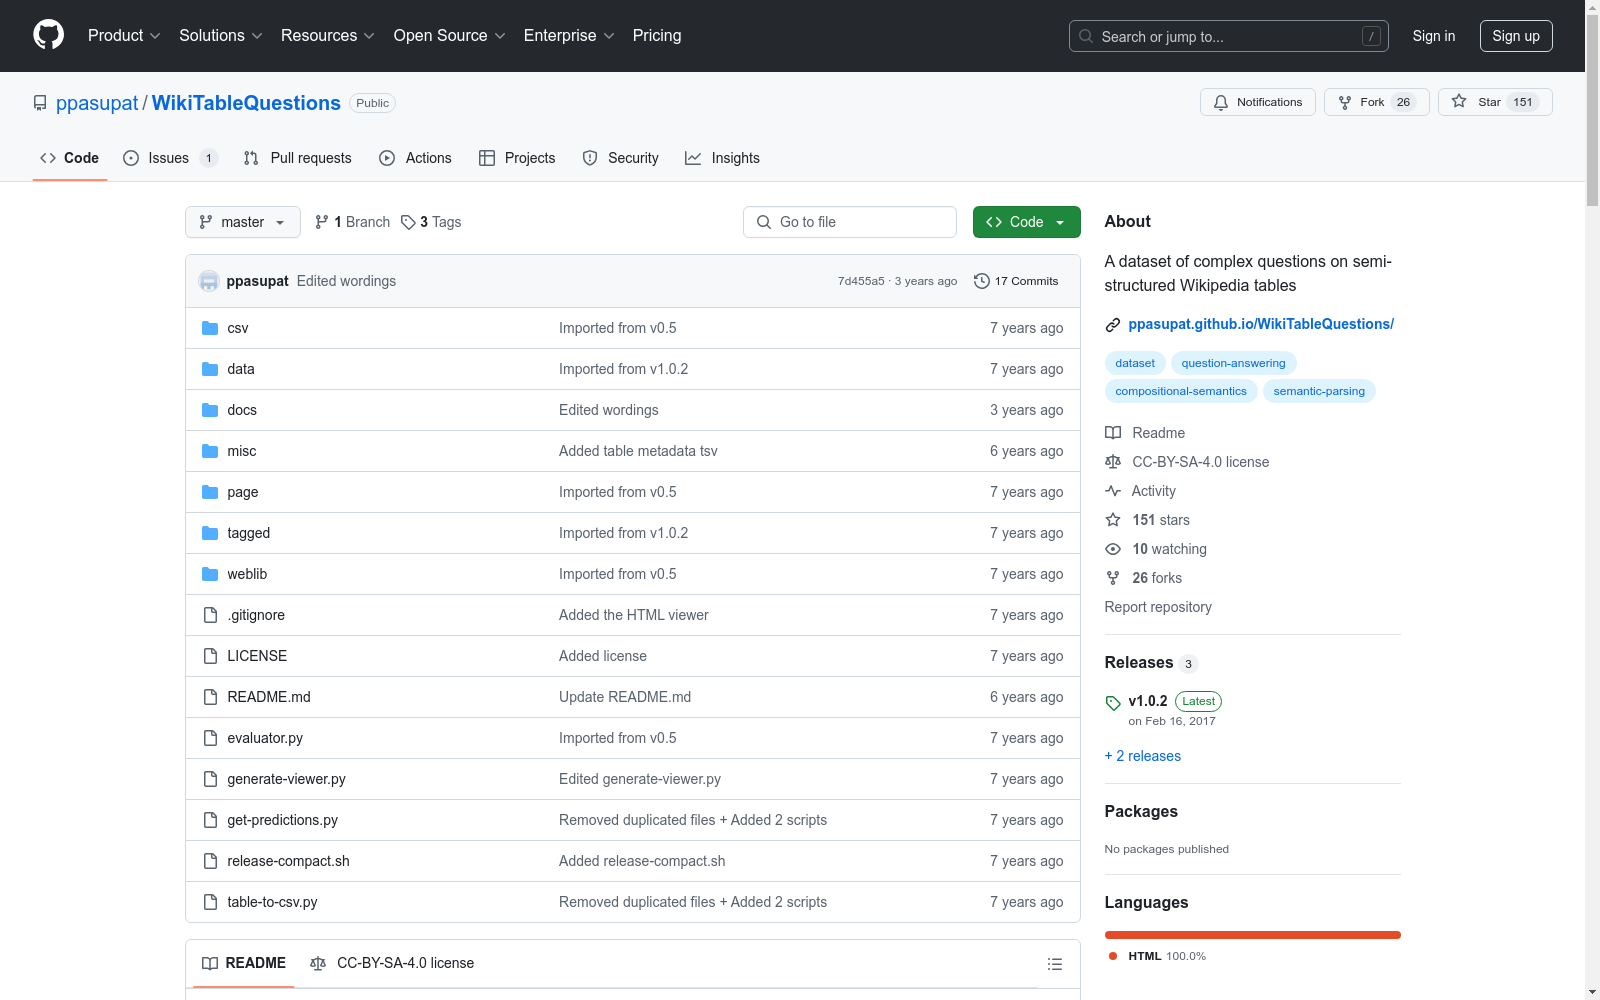
Task: Click the scale icon beside CC-BY-SA-4.0 license
Action: 1113,462
